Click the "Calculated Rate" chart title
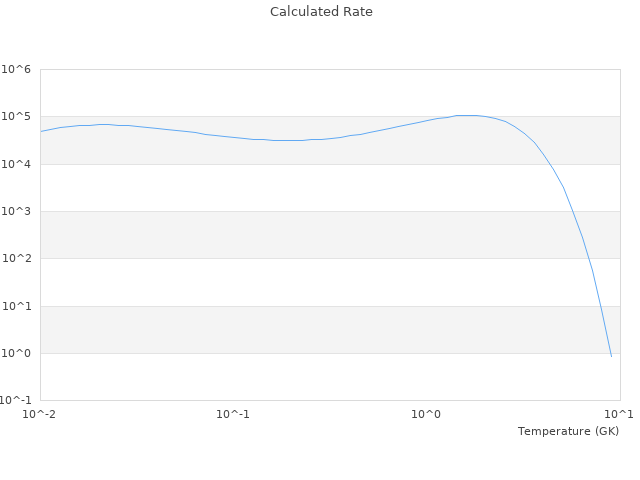This screenshot has width=640, height=480. coord(320,12)
